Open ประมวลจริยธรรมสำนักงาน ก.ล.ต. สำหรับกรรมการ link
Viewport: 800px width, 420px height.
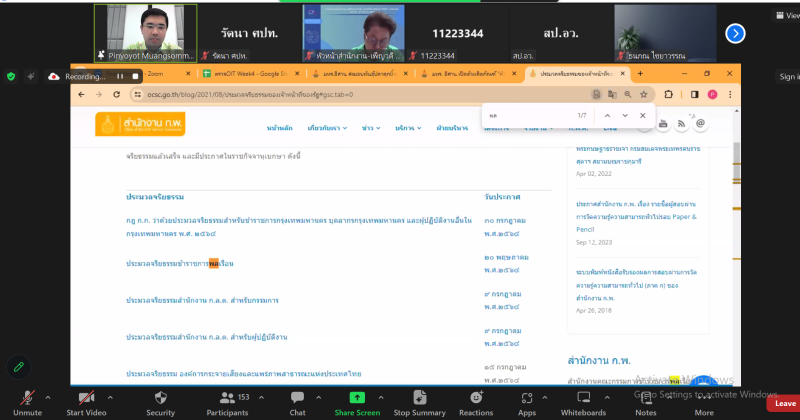[x=202, y=300]
